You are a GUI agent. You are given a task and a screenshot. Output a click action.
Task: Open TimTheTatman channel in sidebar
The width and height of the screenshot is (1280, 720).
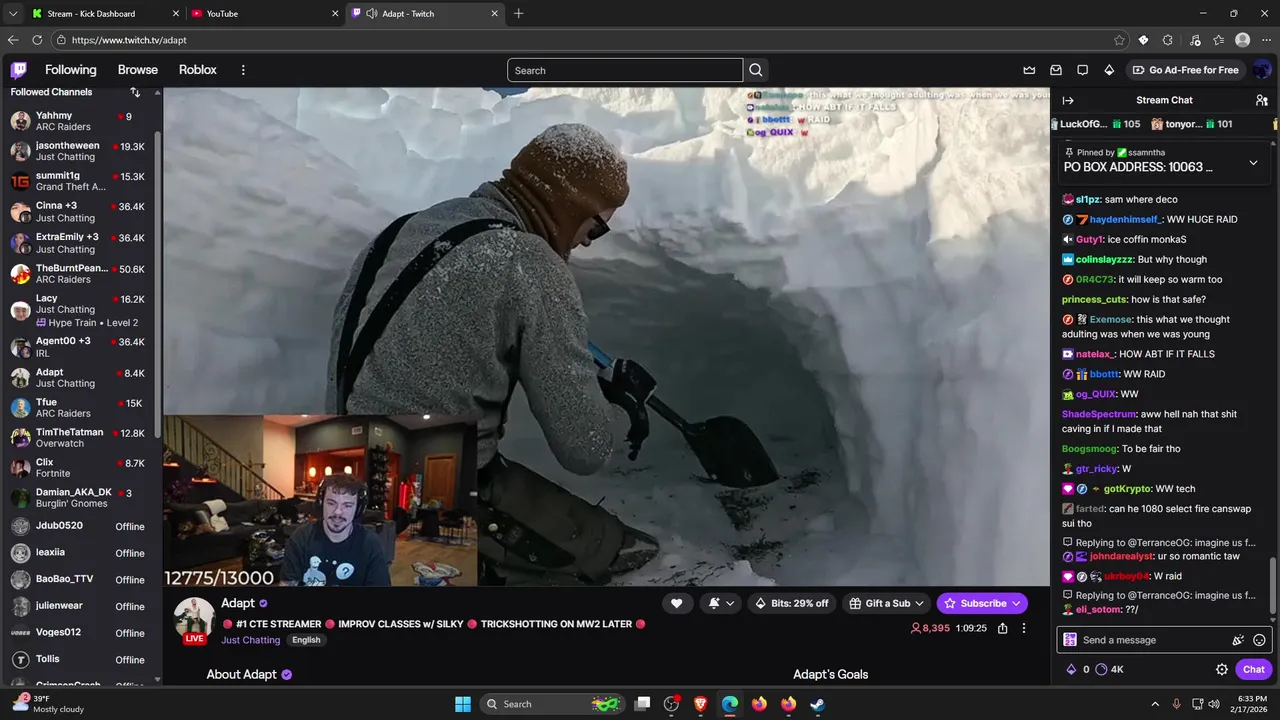pyautogui.click(x=81, y=437)
